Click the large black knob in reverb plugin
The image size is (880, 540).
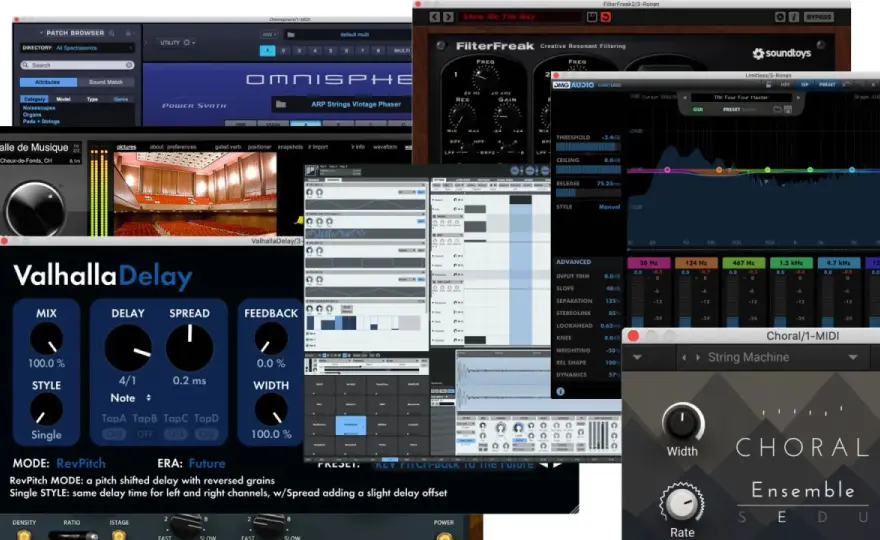pos(35,209)
